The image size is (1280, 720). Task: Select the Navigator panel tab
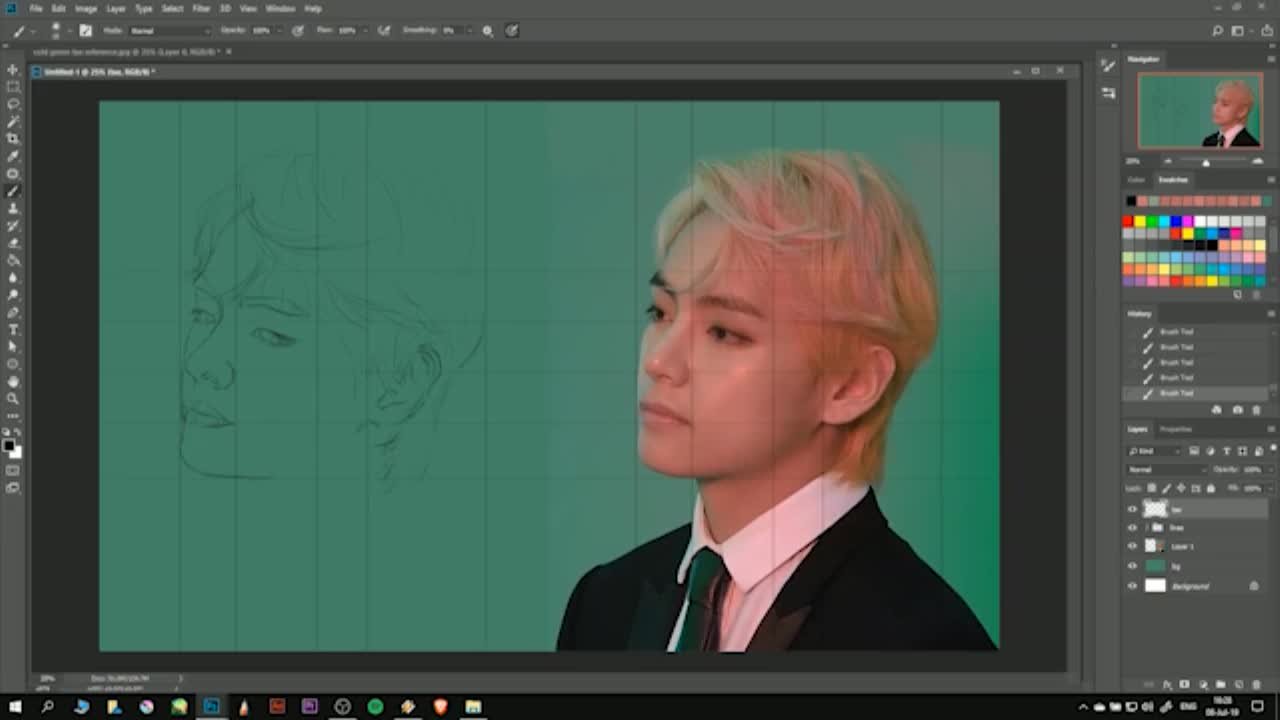(x=1144, y=59)
